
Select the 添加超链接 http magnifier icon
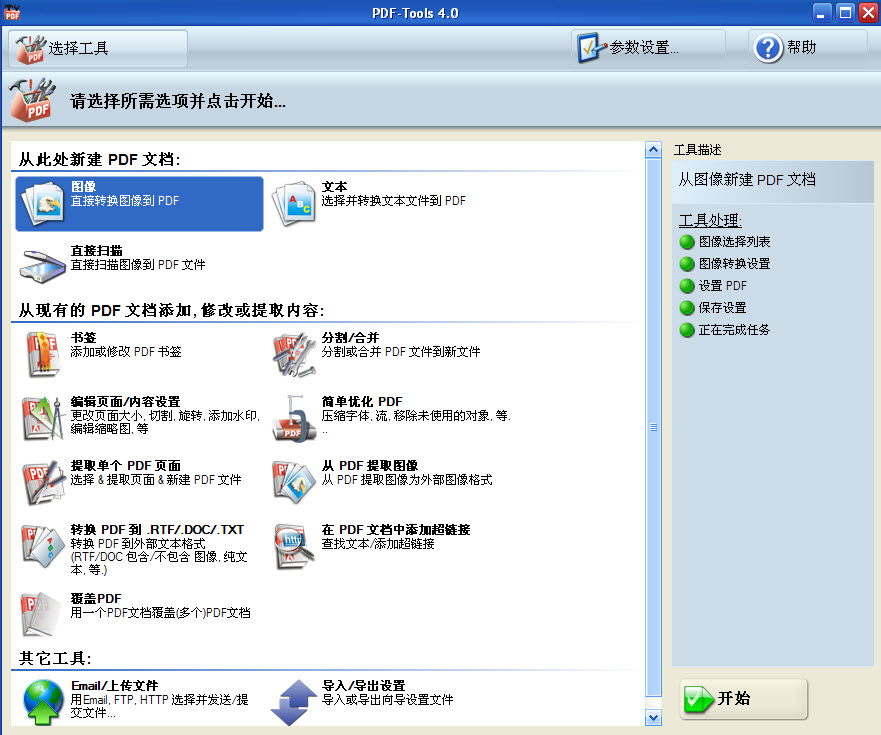click(x=294, y=547)
